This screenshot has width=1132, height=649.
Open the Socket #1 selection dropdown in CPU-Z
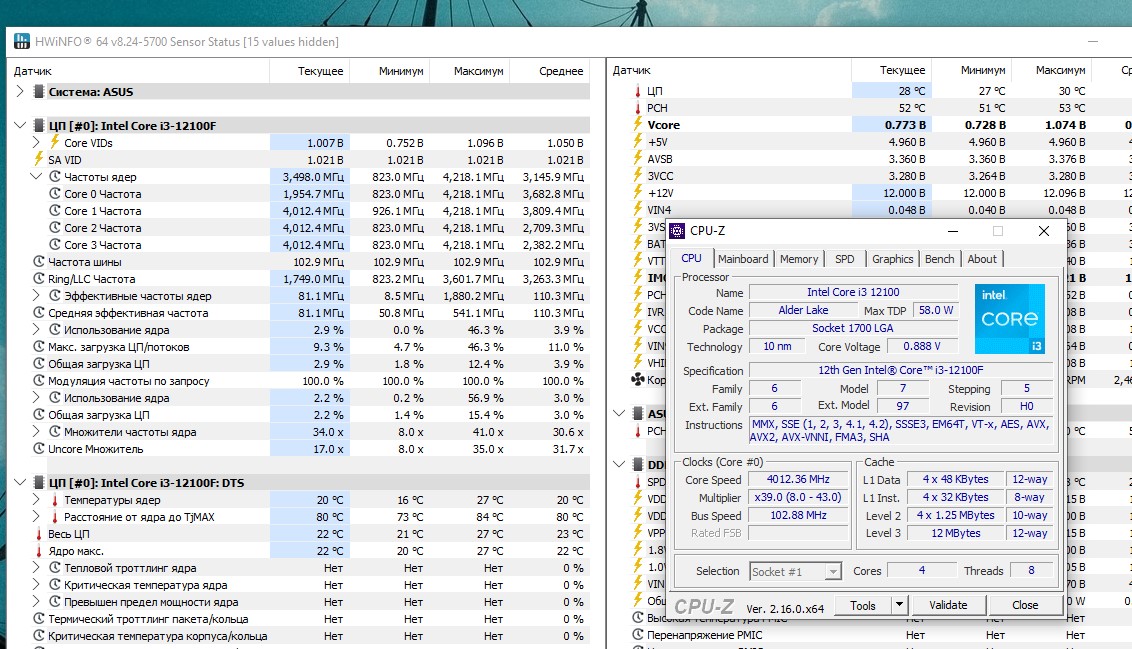click(833, 571)
